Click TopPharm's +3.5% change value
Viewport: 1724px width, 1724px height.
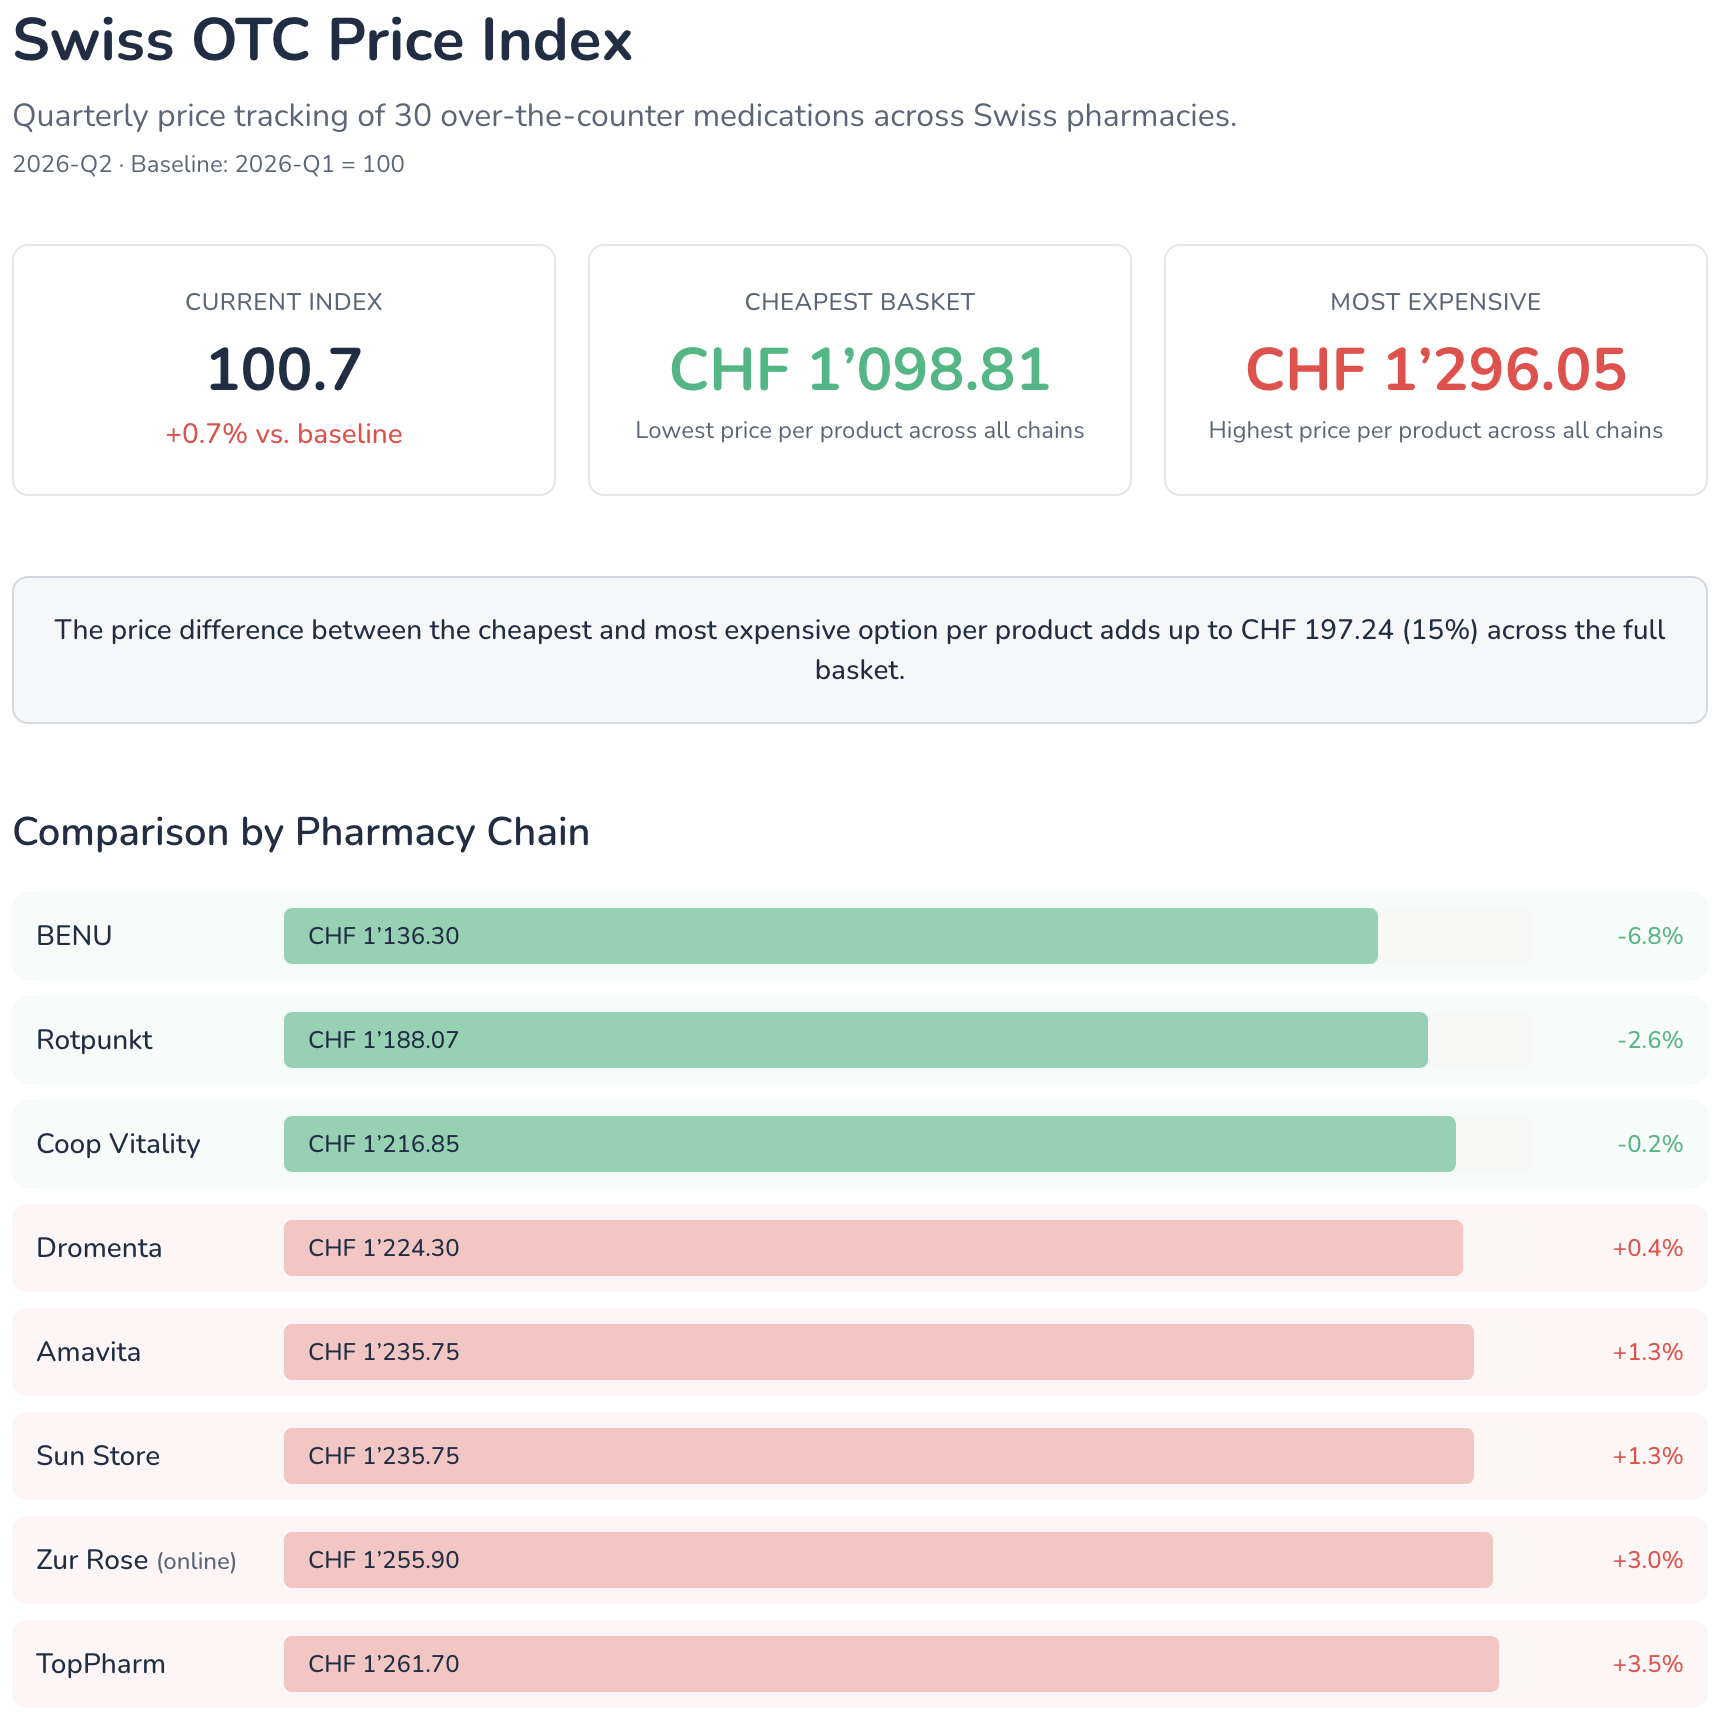tap(1647, 1664)
